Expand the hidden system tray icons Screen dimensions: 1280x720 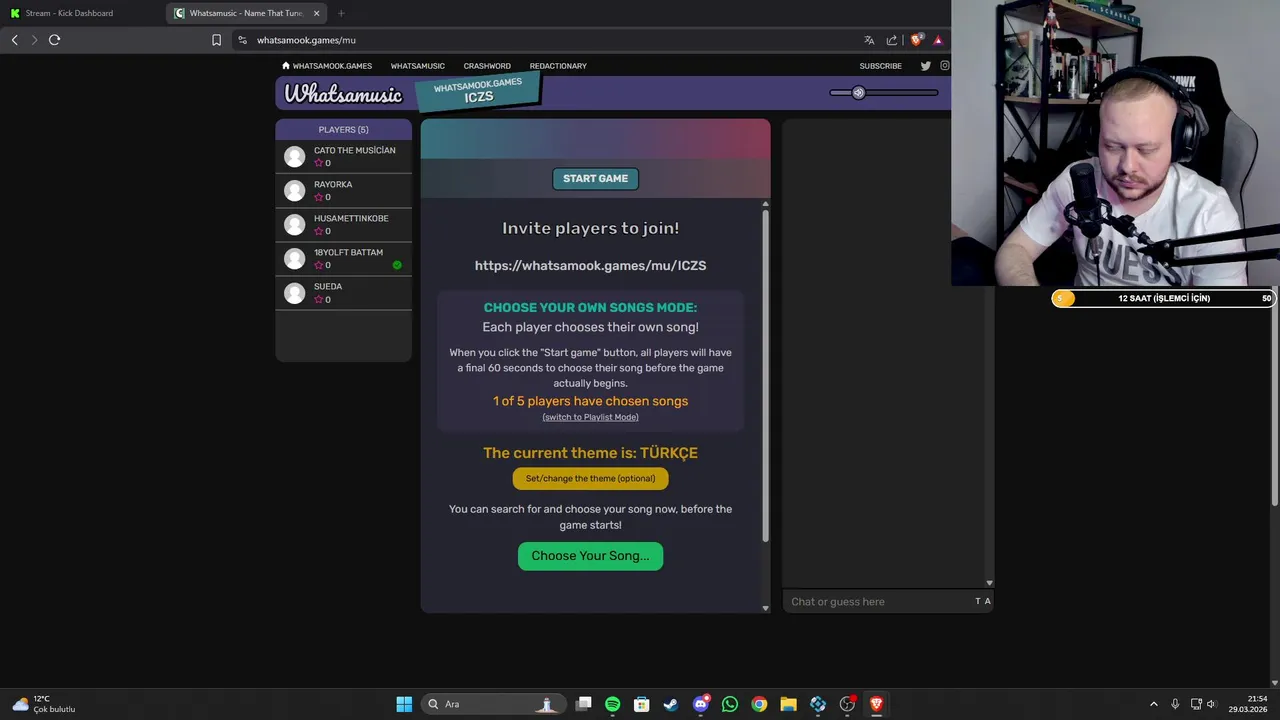point(1153,704)
